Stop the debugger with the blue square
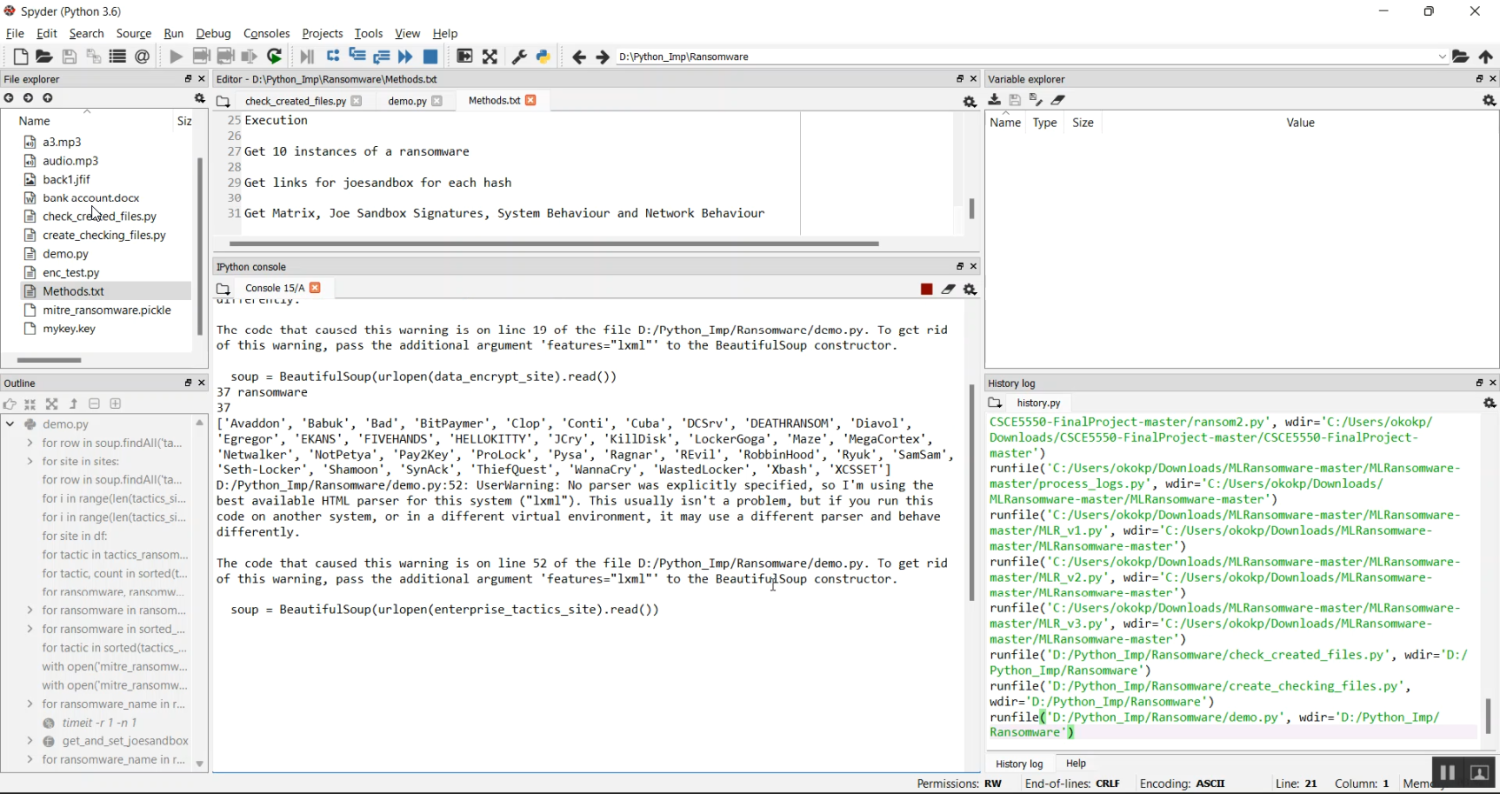 point(431,56)
